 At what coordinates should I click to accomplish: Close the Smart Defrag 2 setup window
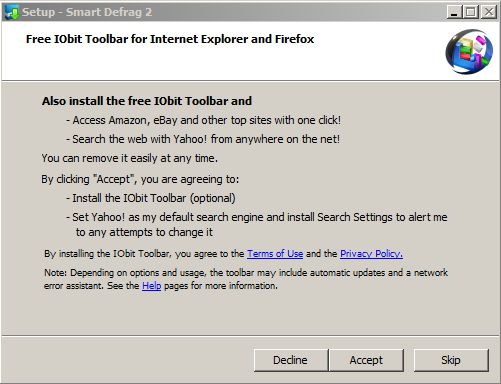(489, 12)
